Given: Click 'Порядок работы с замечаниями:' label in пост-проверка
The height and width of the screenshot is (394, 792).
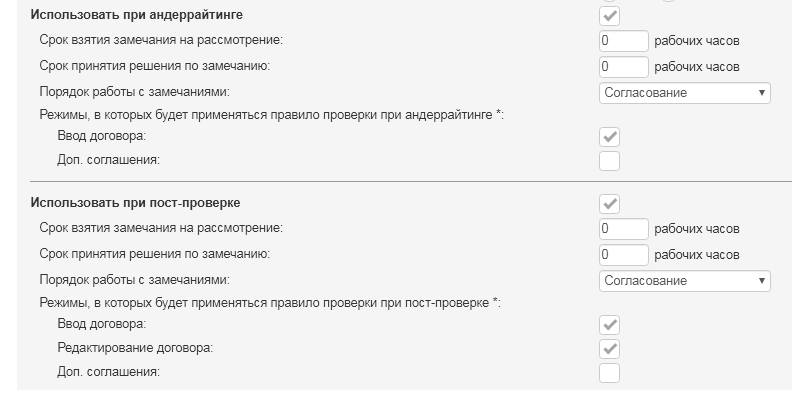Looking at the screenshot, I should (x=134, y=279).
